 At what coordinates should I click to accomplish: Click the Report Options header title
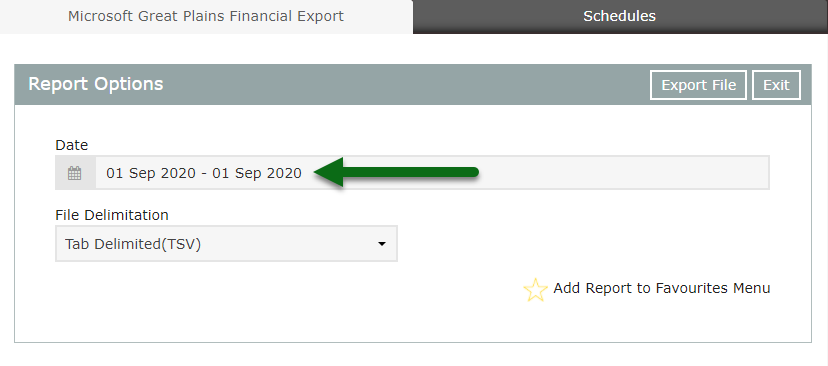point(96,84)
